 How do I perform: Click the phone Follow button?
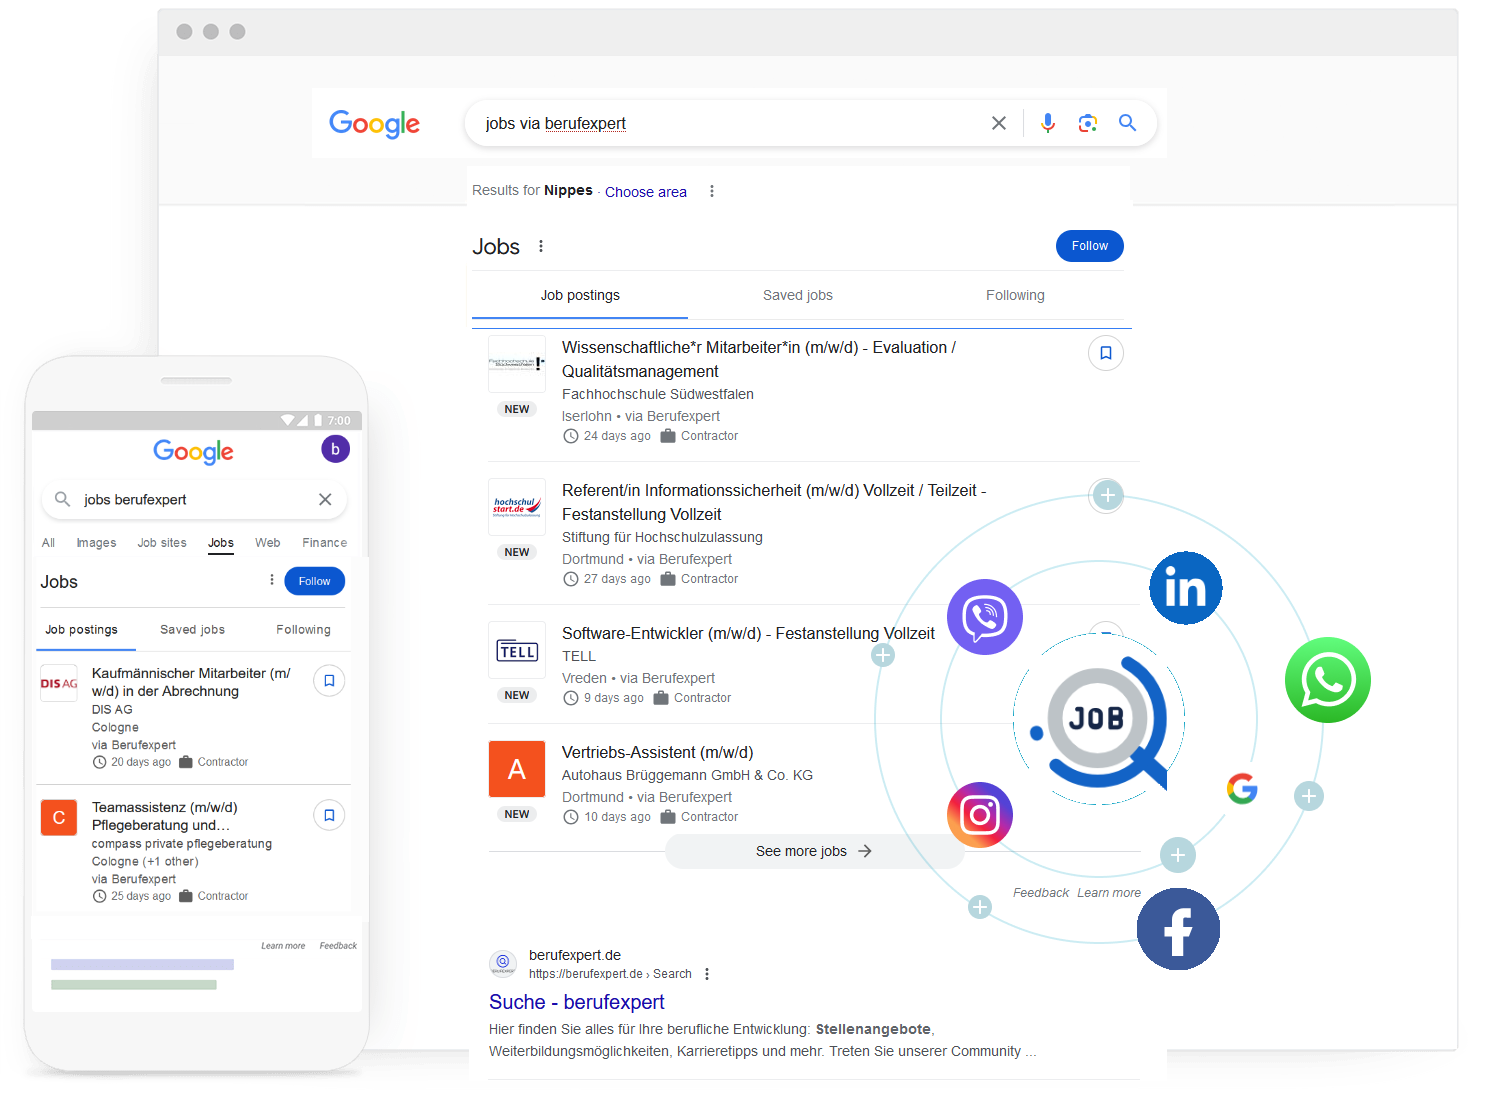point(314,581)
